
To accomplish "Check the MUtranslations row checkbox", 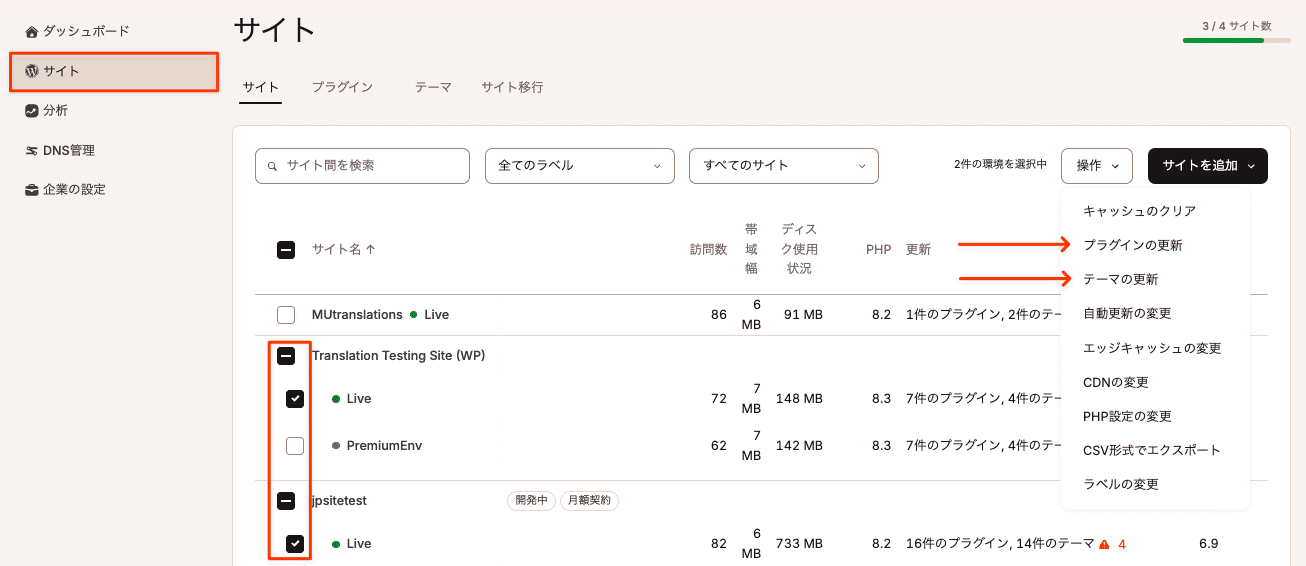I will tap(286, 315).
